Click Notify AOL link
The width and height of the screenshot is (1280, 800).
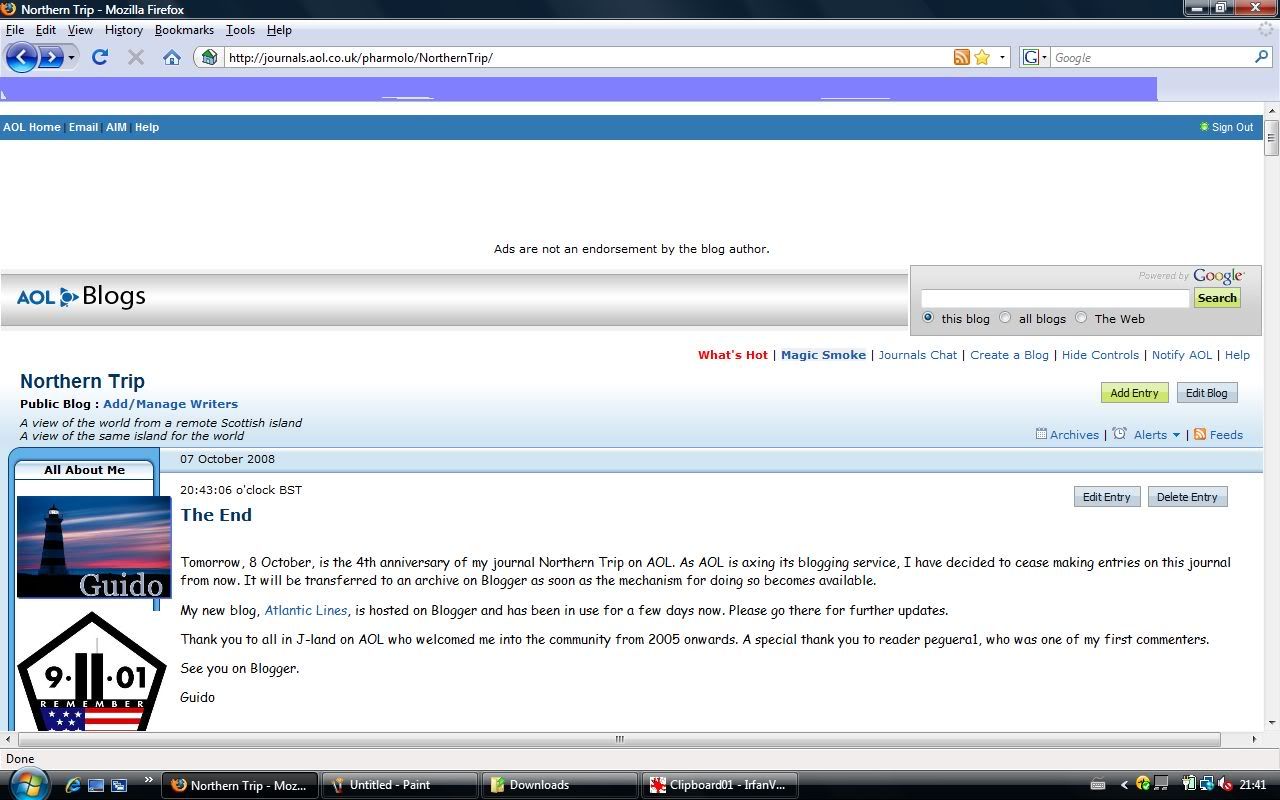coord(1182,355)
